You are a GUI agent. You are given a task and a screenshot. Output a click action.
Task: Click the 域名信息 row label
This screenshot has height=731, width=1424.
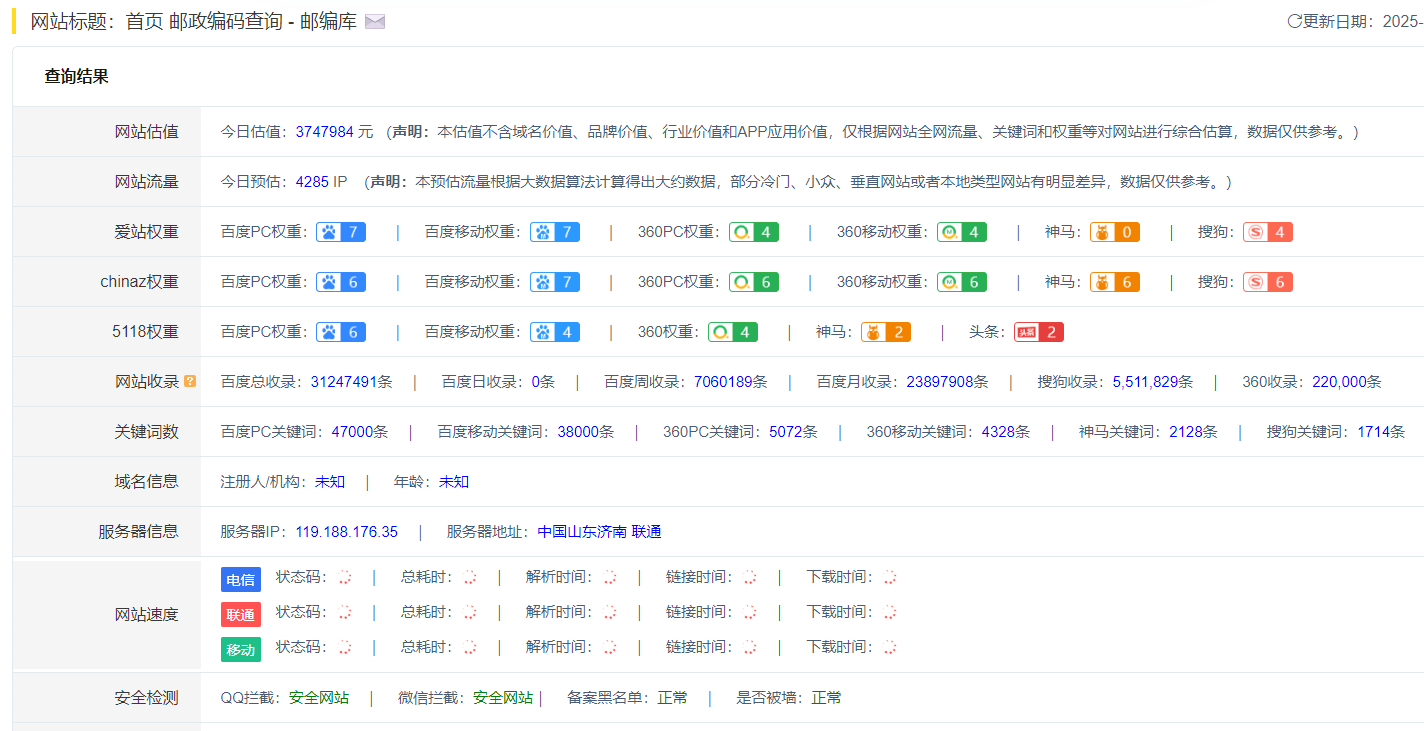click(147, 481)
